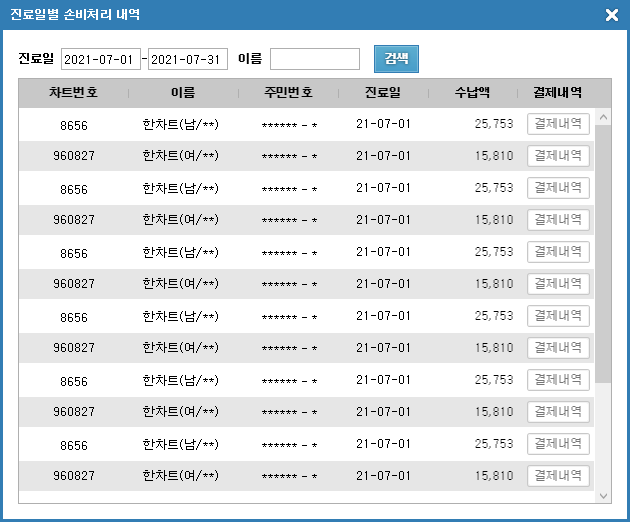This screenshot has height=522, width=630.
Task: Click the 이름 name input field
Action: click(315, 59)
